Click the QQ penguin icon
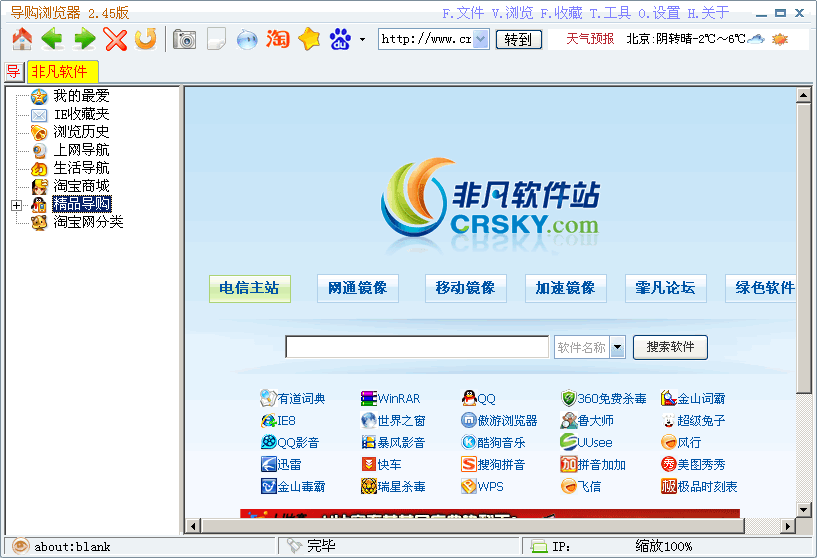Screen dimensions: 817x558 (x=469, y=399)
